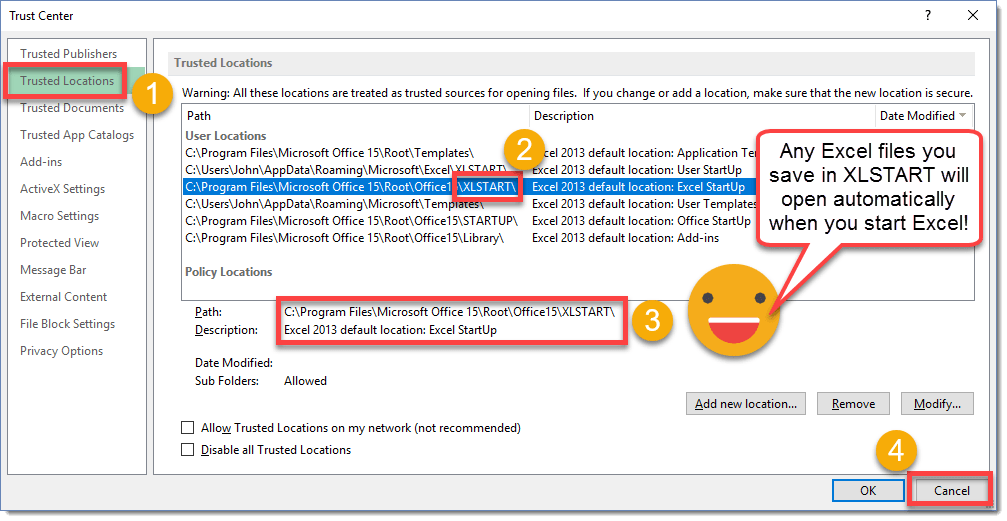
Task: Click the Policy Locations group heading
Action: [229, 272]
